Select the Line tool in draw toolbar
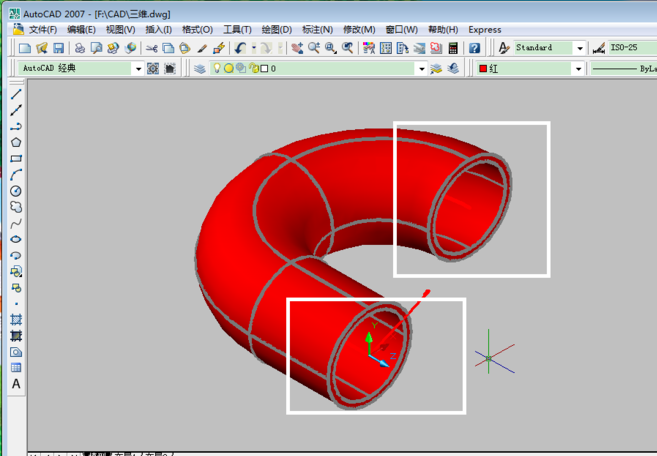Screen dimensions: 657x456 (16, 95)
